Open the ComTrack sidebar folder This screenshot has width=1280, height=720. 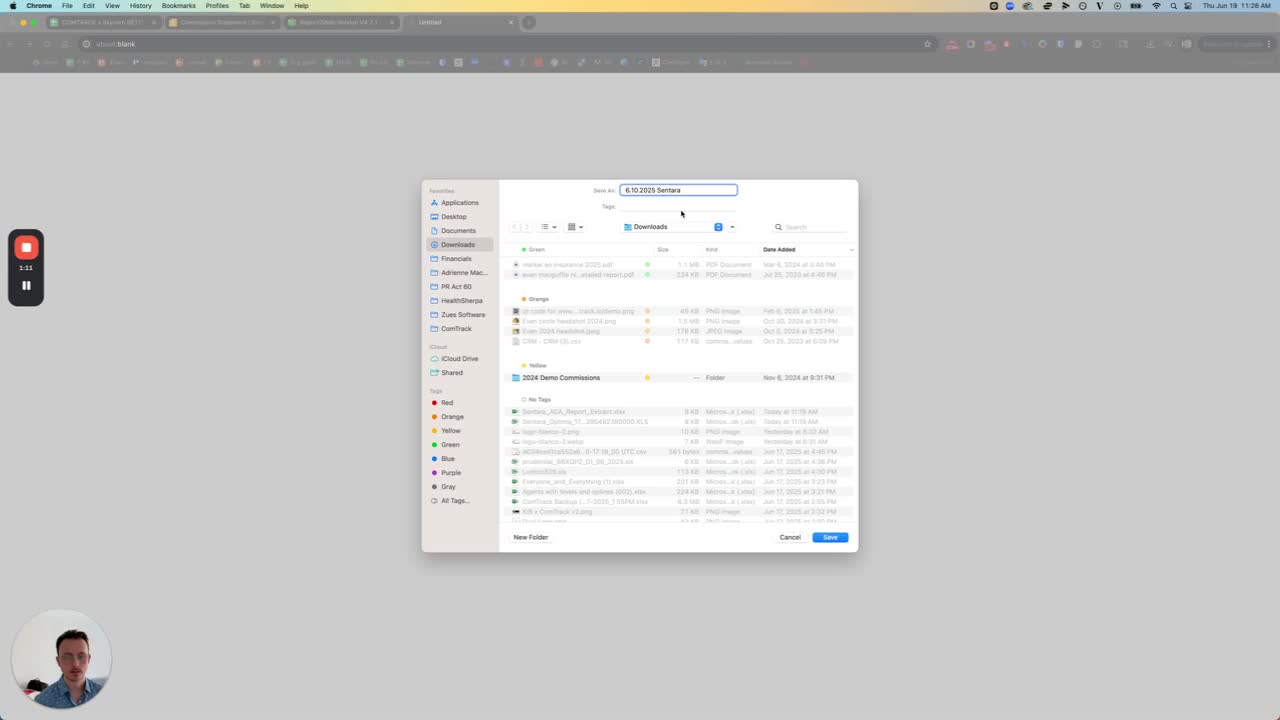[x=456, y=329]
